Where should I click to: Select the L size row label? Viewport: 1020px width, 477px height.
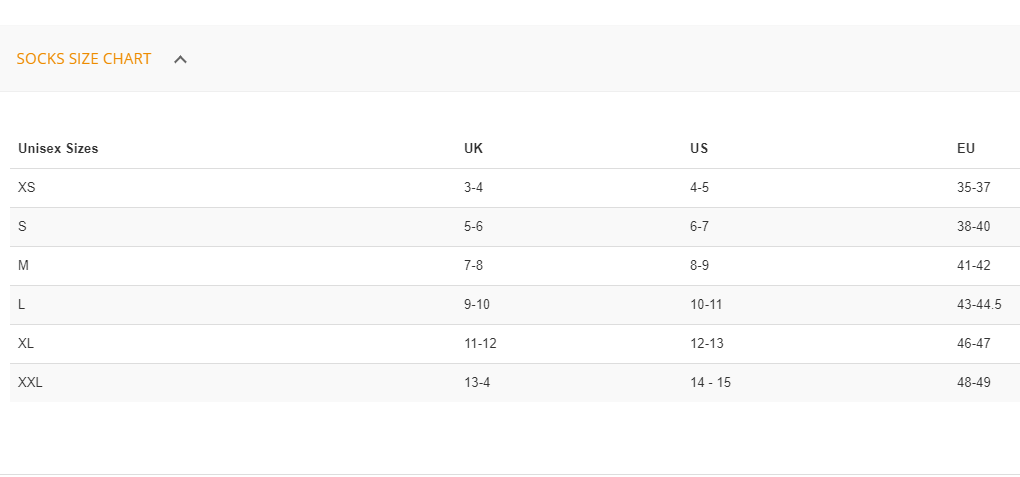[22, 304]
